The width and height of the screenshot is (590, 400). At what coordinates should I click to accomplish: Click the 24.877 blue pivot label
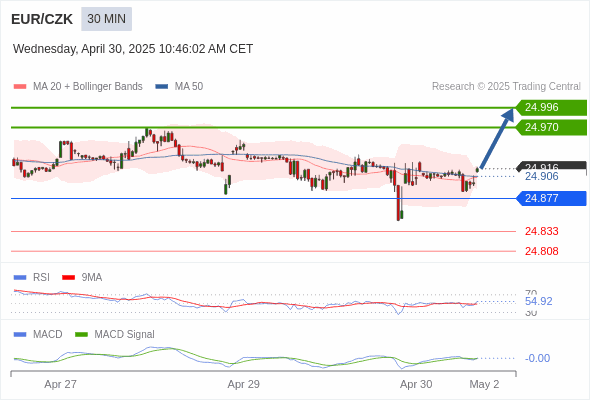click(551, 198)
